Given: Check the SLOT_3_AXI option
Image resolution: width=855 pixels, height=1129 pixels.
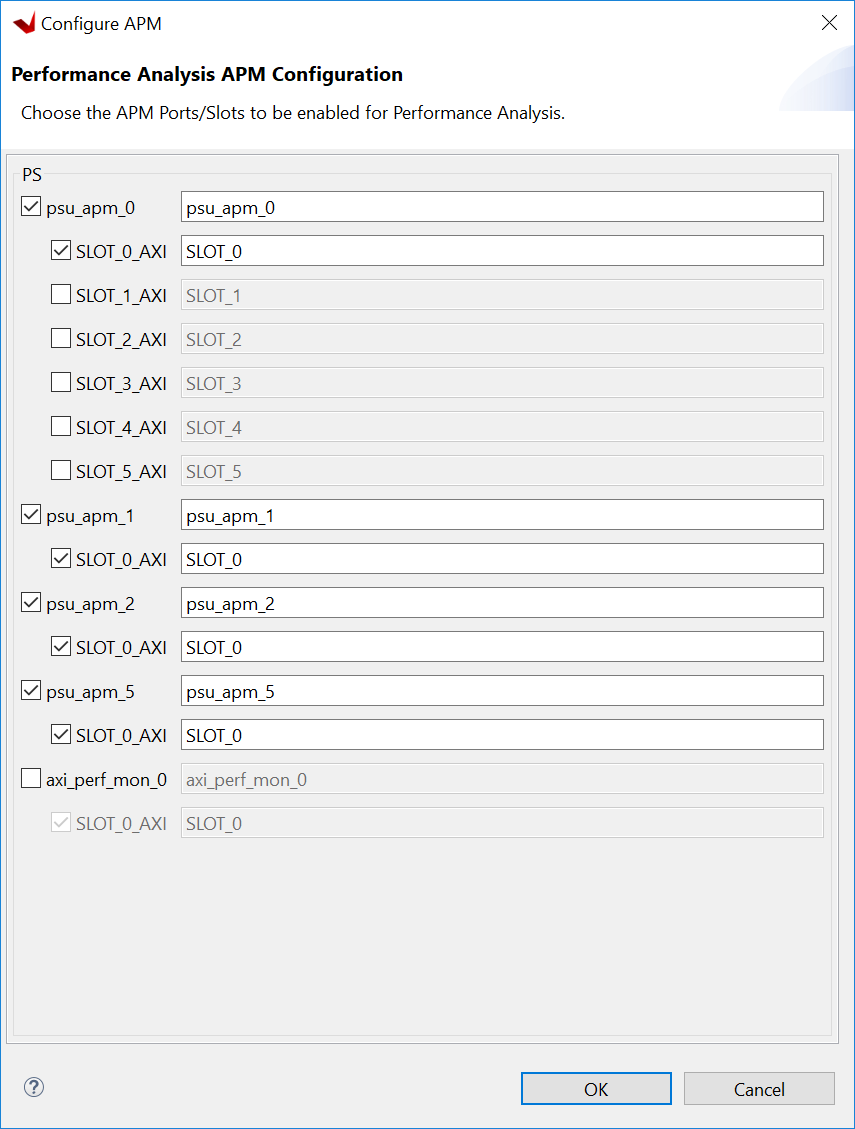Looking at the screenshot, I should coord(61,383).
